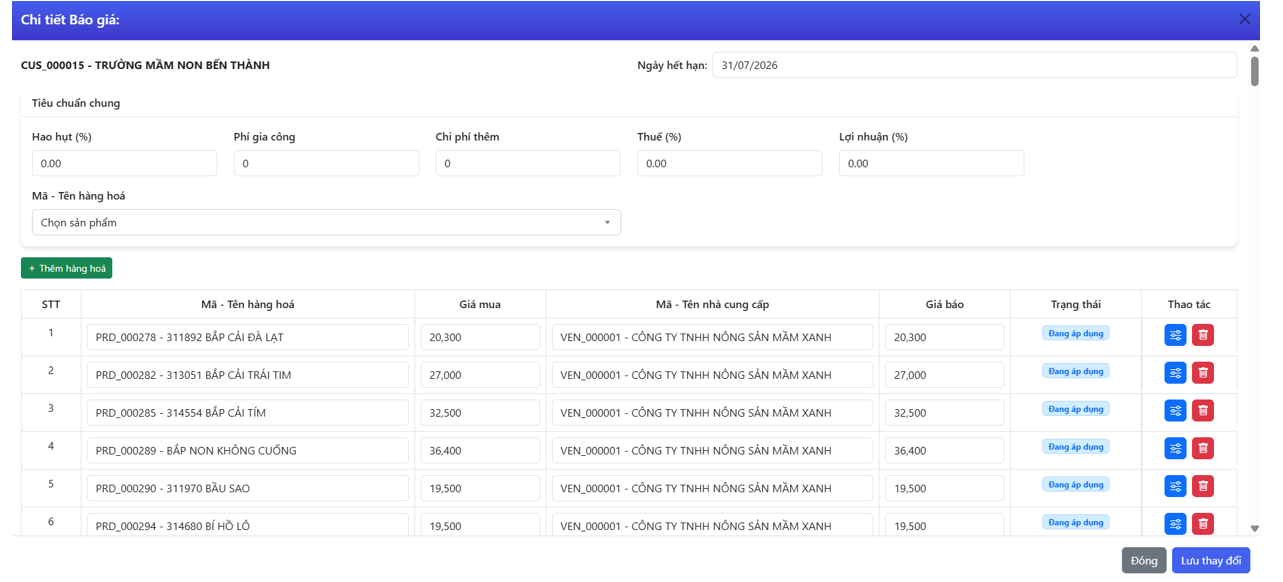Click the Thao tác column header
This screenshot has height=582, width=1283.
(x=1189, y=304)
